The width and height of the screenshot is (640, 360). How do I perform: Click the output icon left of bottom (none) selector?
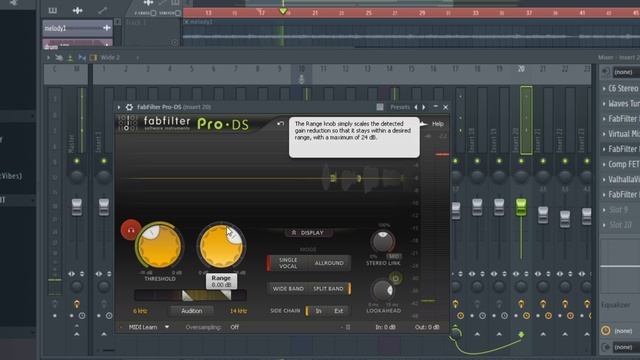(606, 347)
